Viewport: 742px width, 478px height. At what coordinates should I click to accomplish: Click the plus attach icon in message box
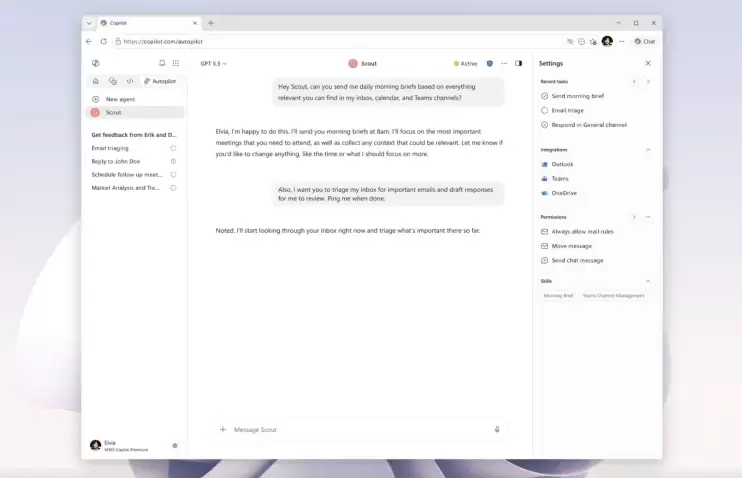223,429
